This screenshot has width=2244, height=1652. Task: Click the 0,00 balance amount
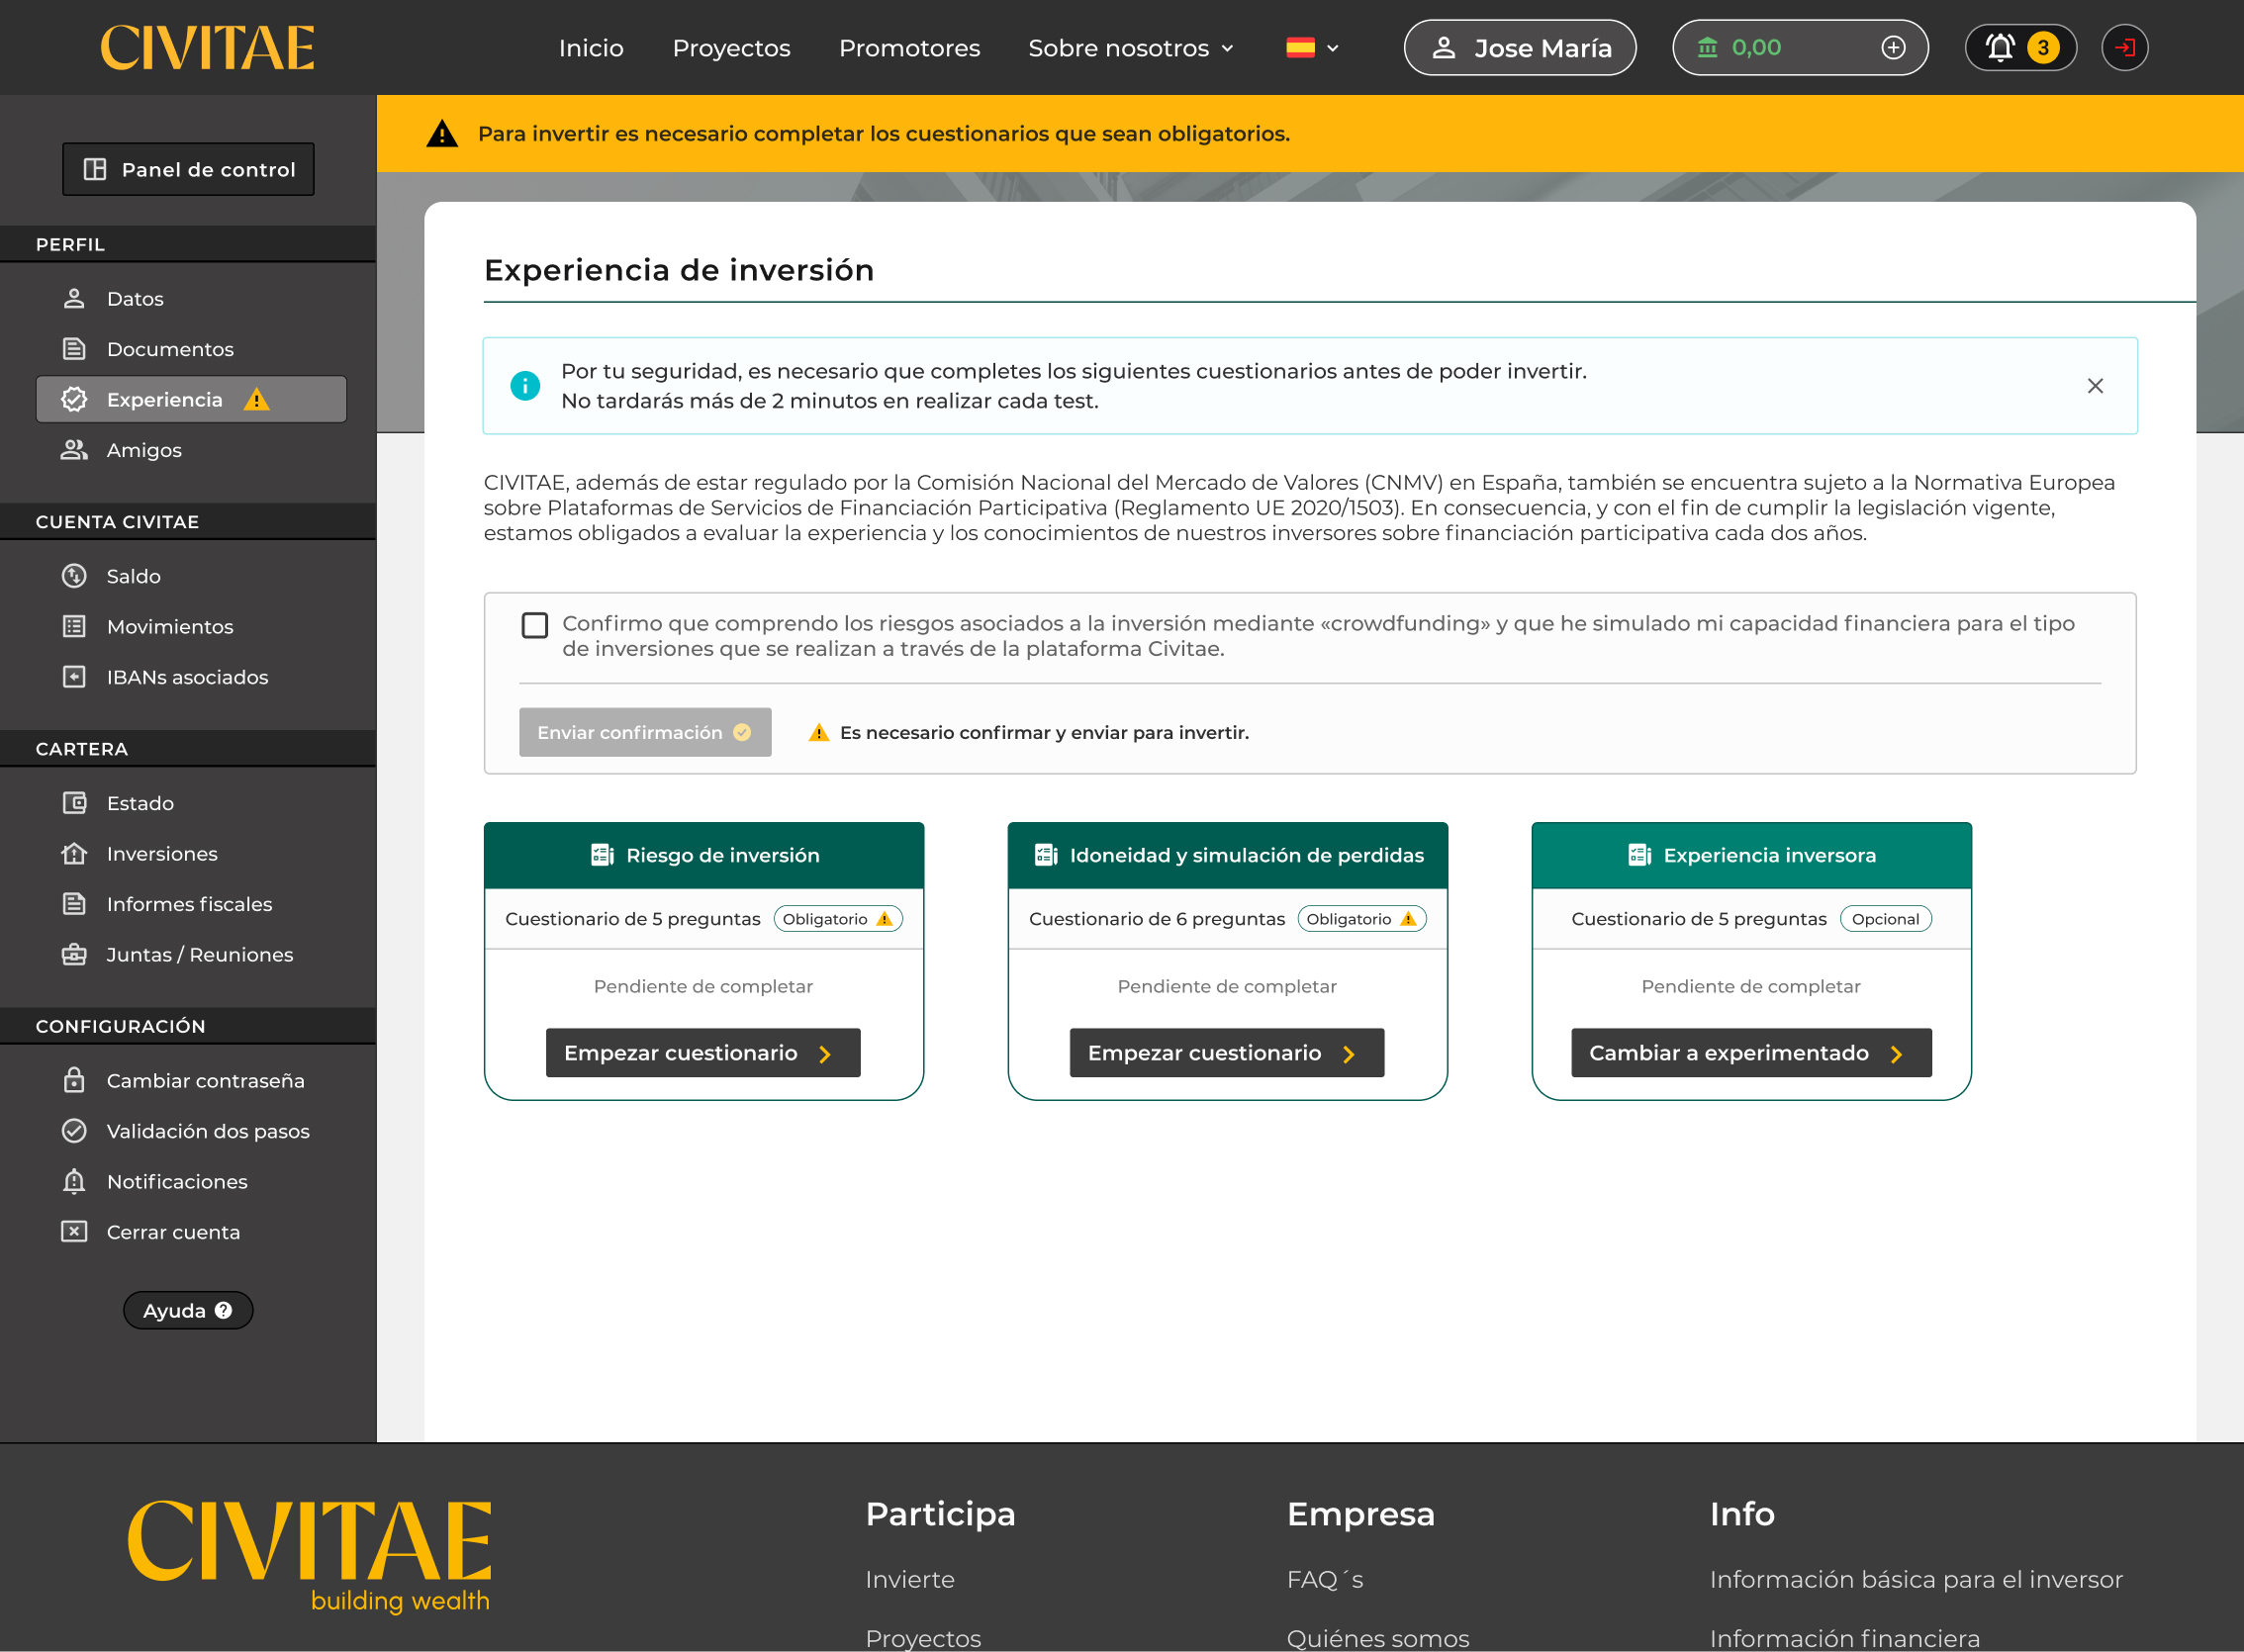click(x=1756, y=47)
